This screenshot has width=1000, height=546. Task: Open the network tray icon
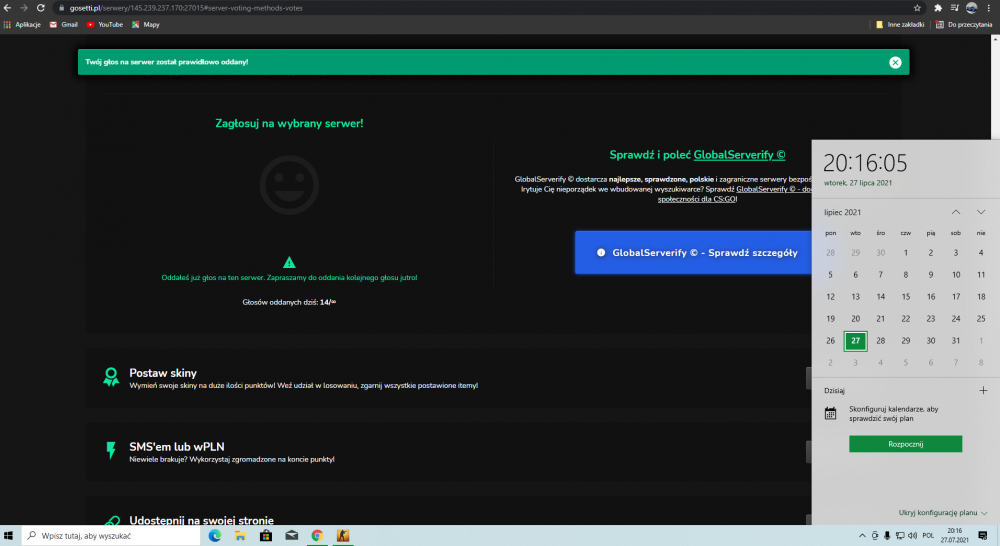[x=900, y=536]
